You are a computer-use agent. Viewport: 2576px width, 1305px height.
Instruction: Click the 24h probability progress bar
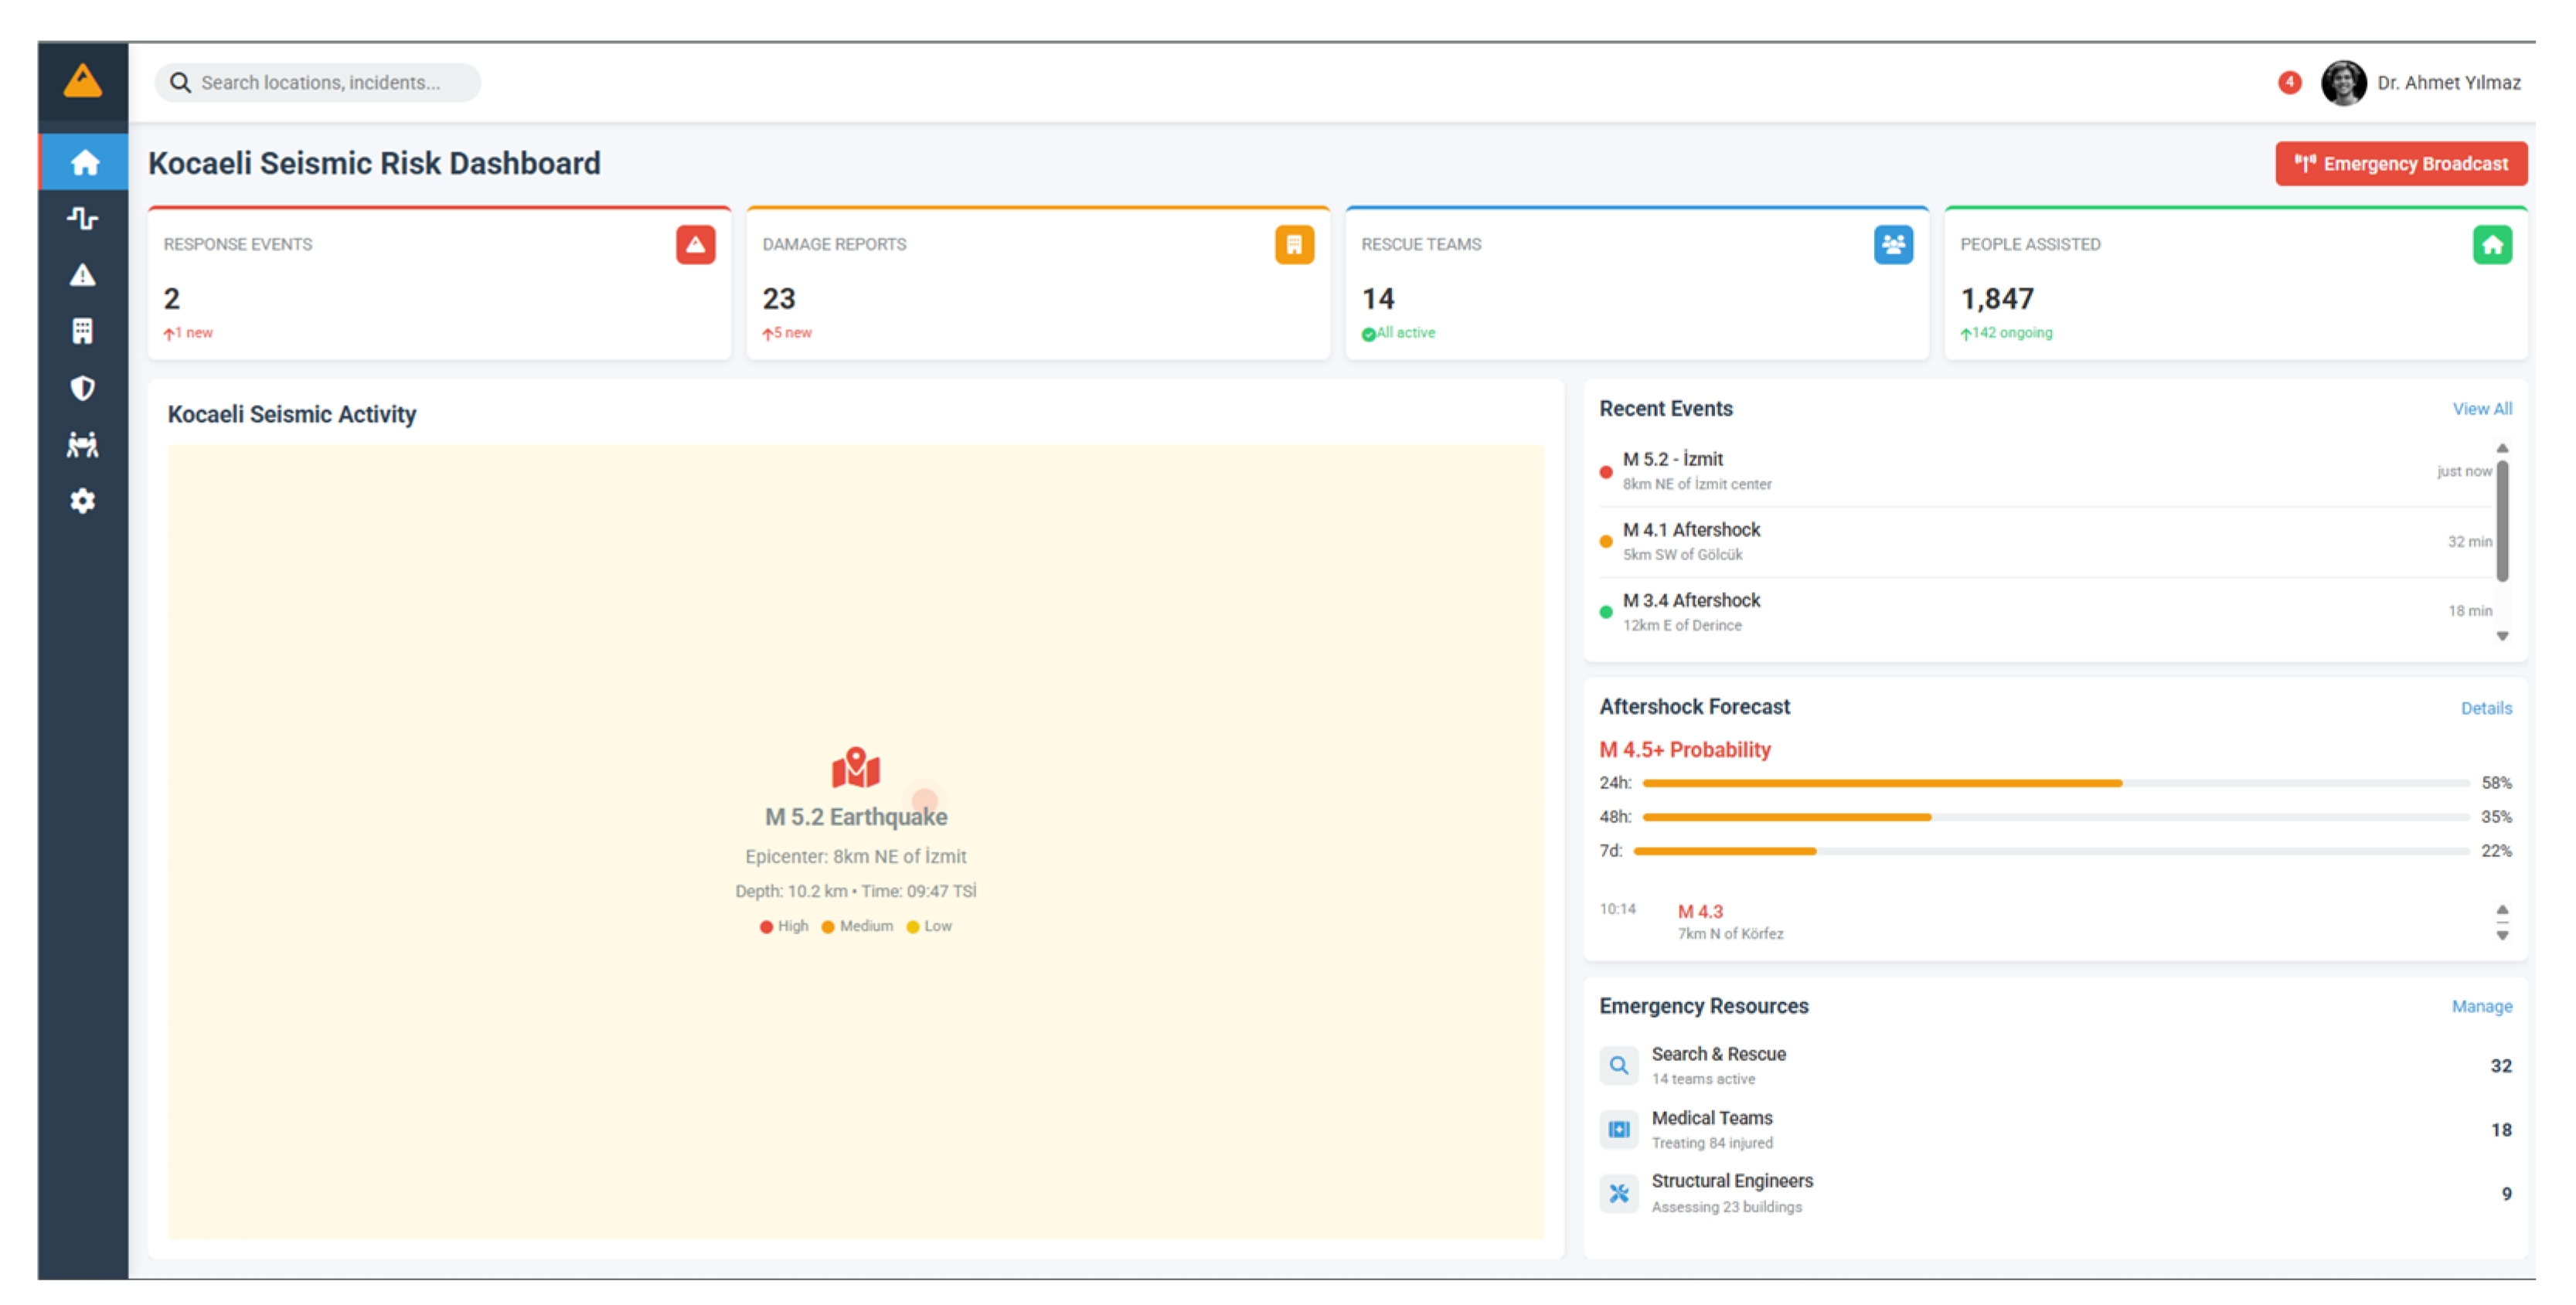point(2055,783)
